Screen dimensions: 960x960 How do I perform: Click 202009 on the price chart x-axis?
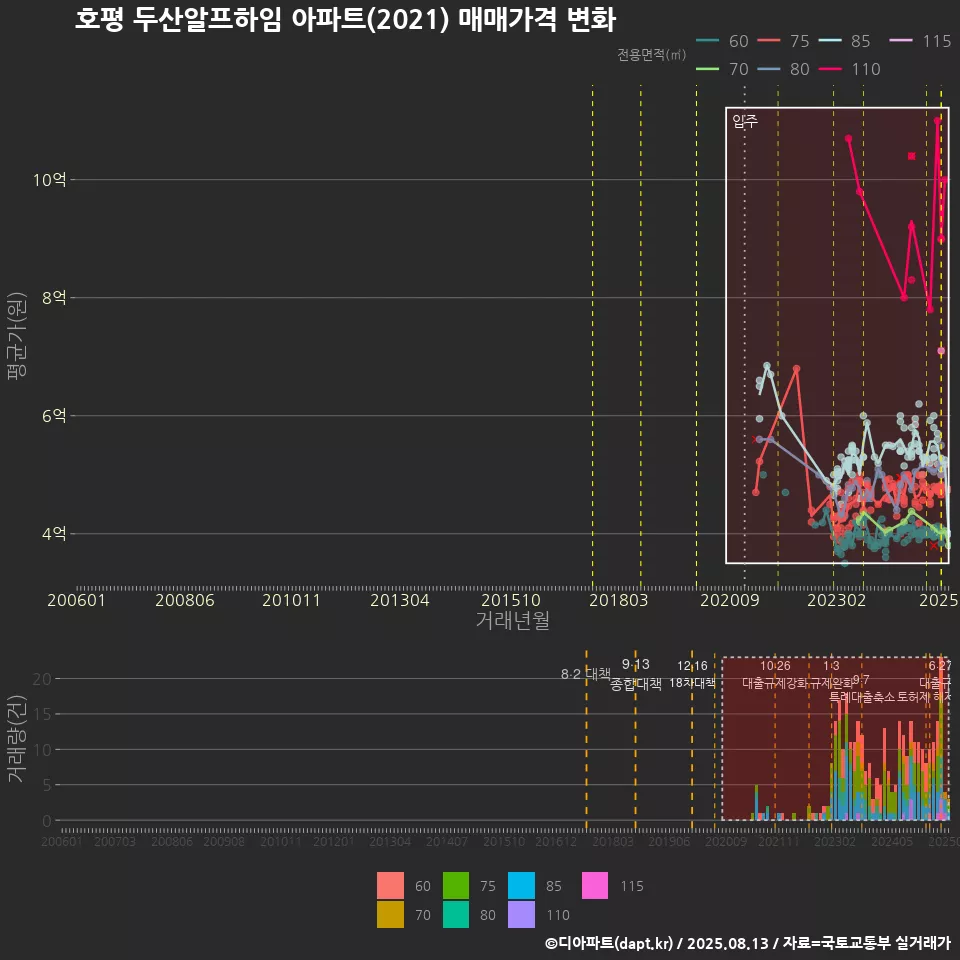tap(730, 600)
